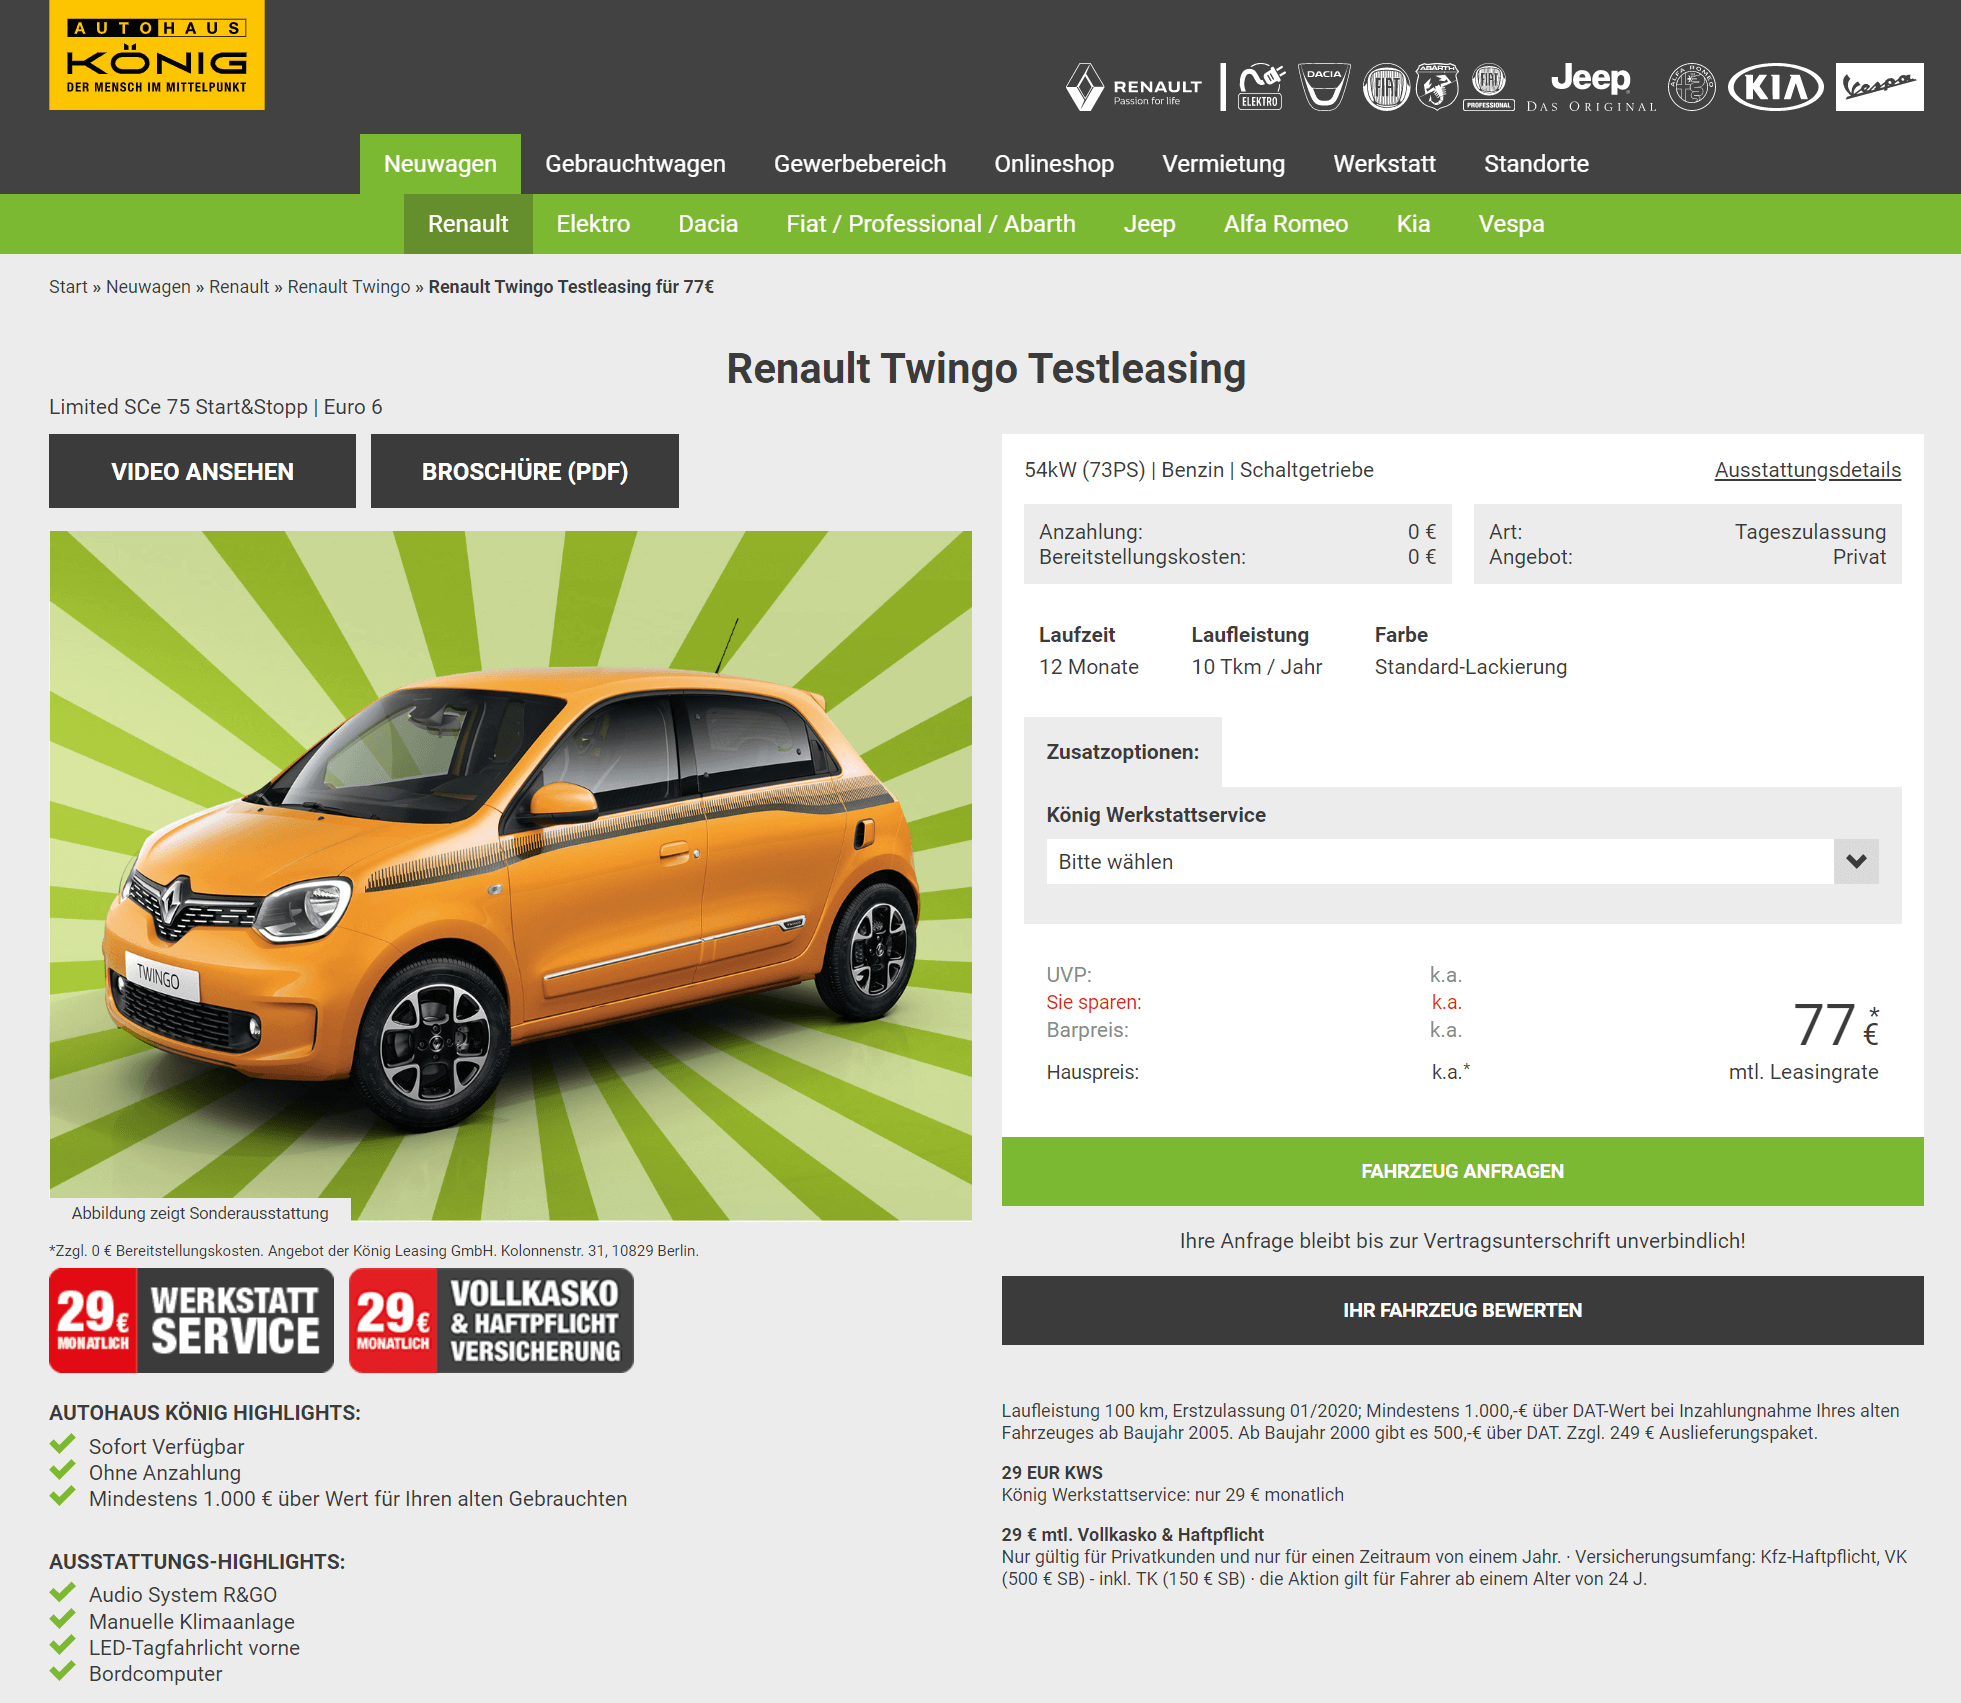The width and height of the screenshot is (1961, 1703).
Task: Click the Sie sparen label
Action: click(x=1093, y=1002)
